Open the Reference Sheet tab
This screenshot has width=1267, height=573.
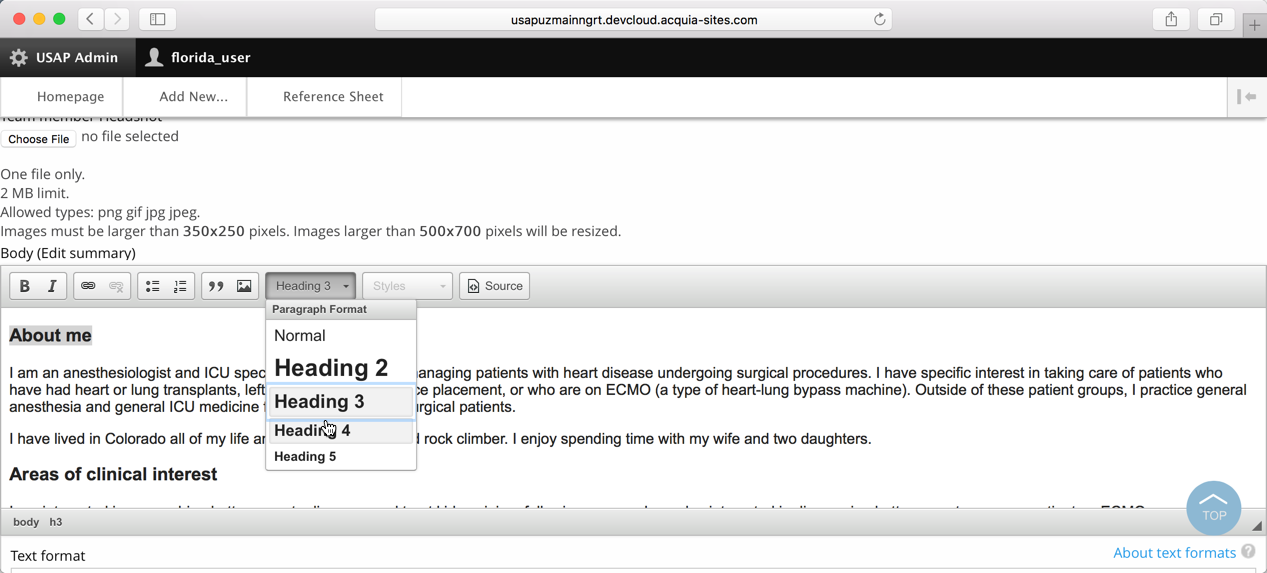coord(333,97)
